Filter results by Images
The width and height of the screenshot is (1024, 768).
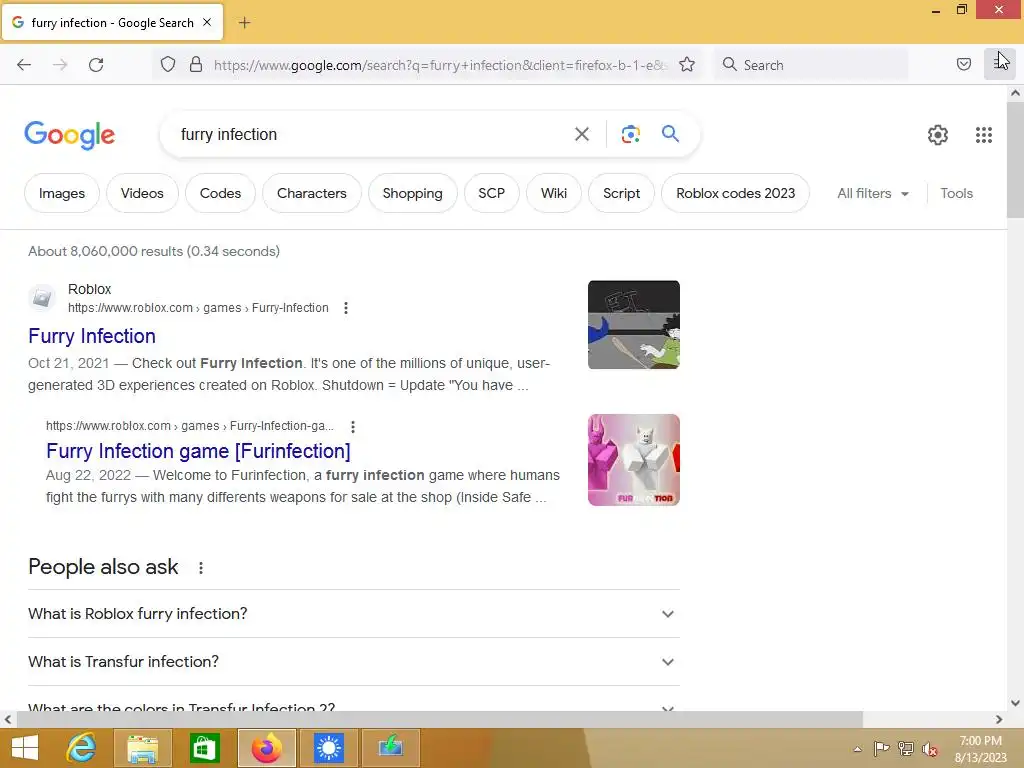(x=62, y=193)
